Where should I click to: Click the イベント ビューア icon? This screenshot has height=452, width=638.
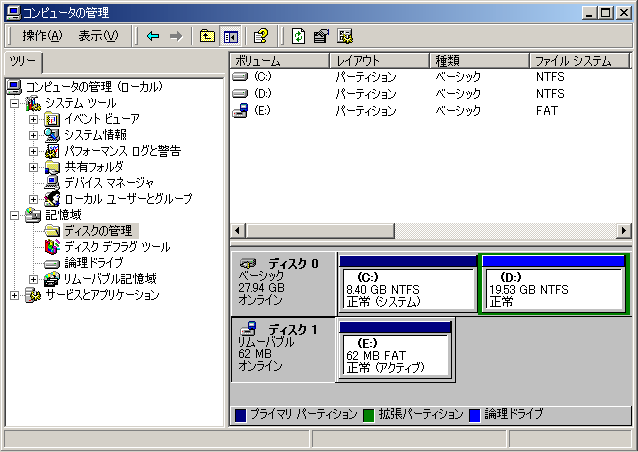point(52,119)
